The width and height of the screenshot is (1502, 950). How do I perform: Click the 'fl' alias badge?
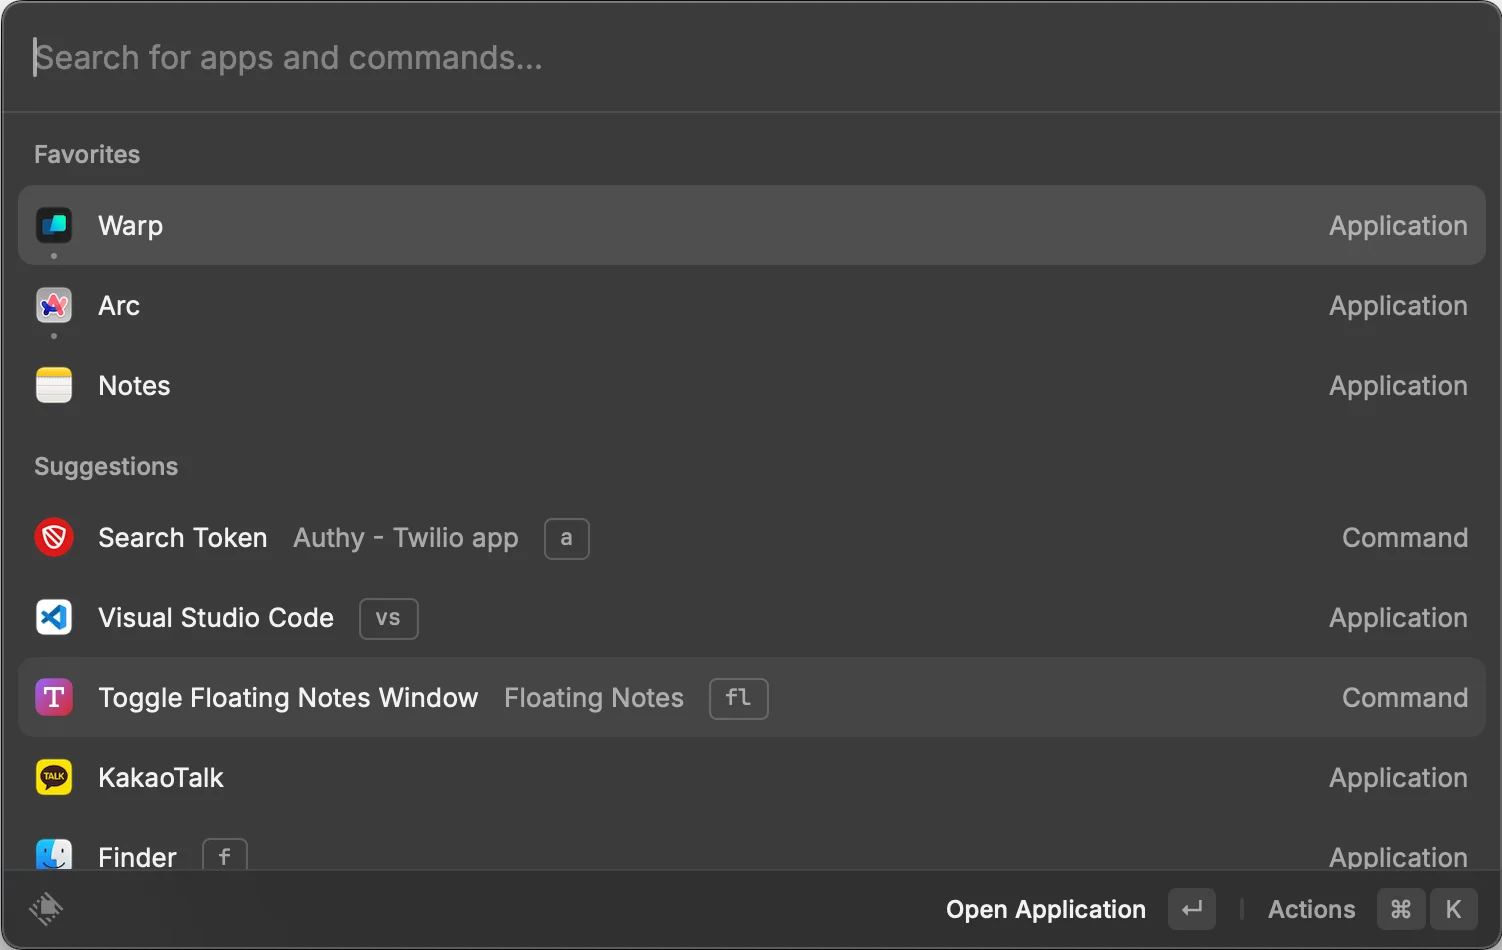738,698
